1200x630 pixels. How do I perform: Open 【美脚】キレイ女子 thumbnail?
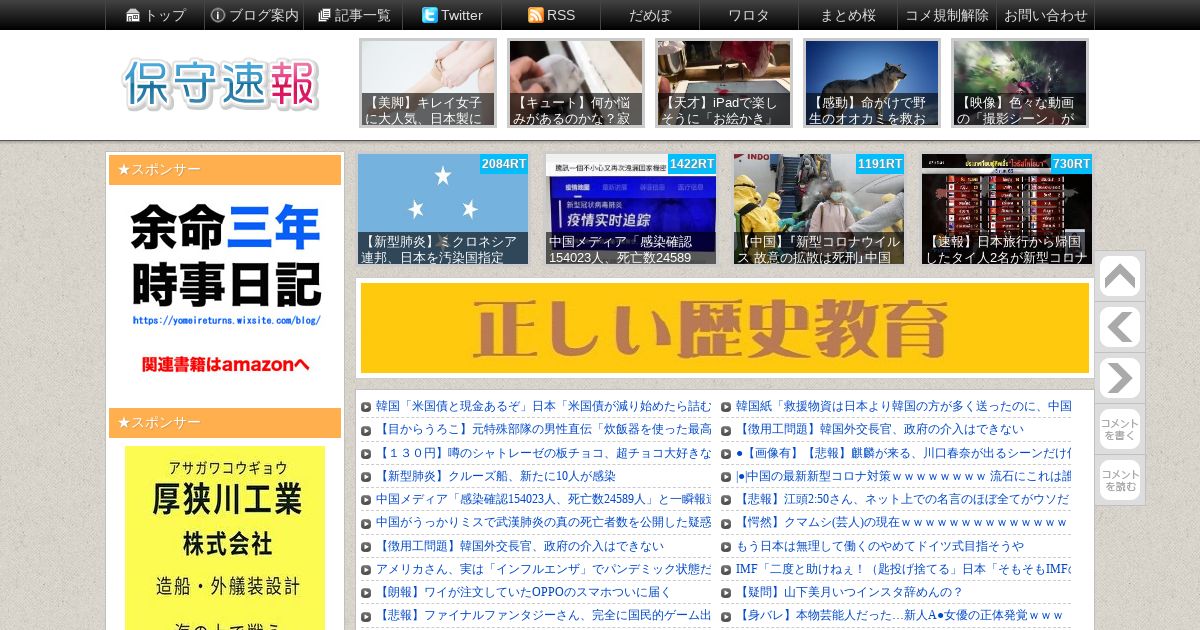tap(428, 83)
